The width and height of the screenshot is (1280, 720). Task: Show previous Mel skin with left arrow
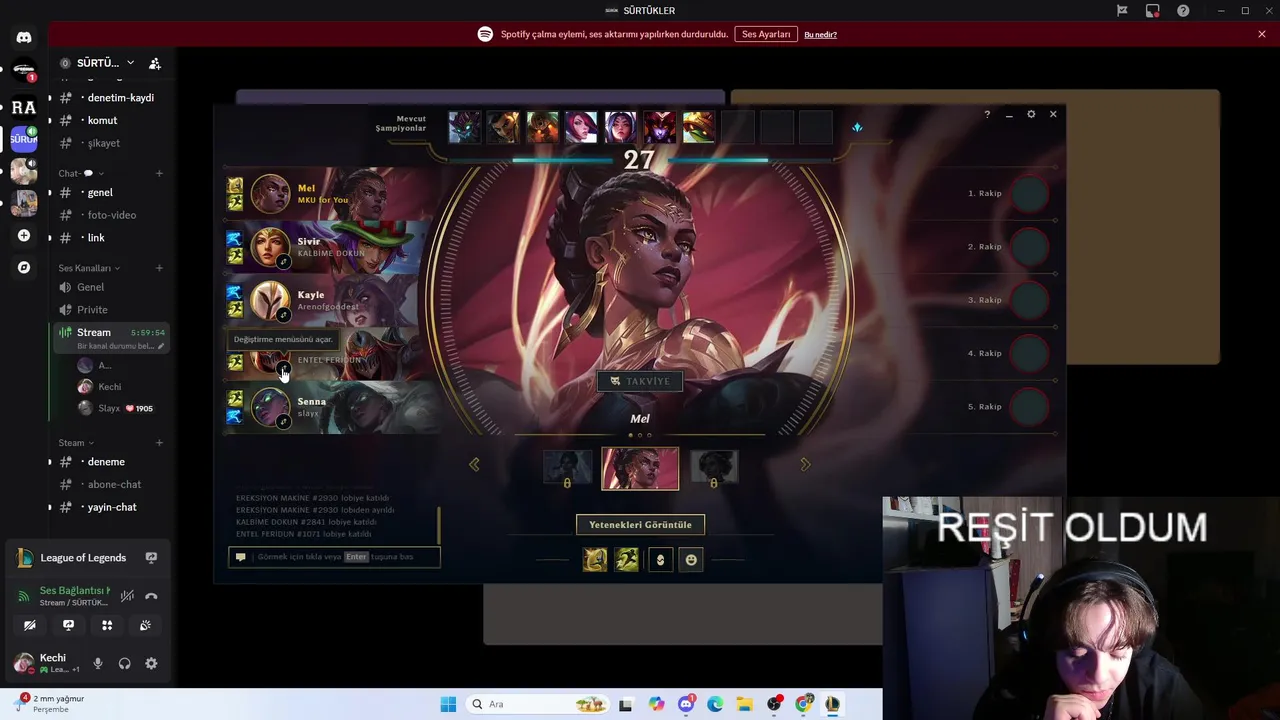pyautogui.click(x=474, y=464)
